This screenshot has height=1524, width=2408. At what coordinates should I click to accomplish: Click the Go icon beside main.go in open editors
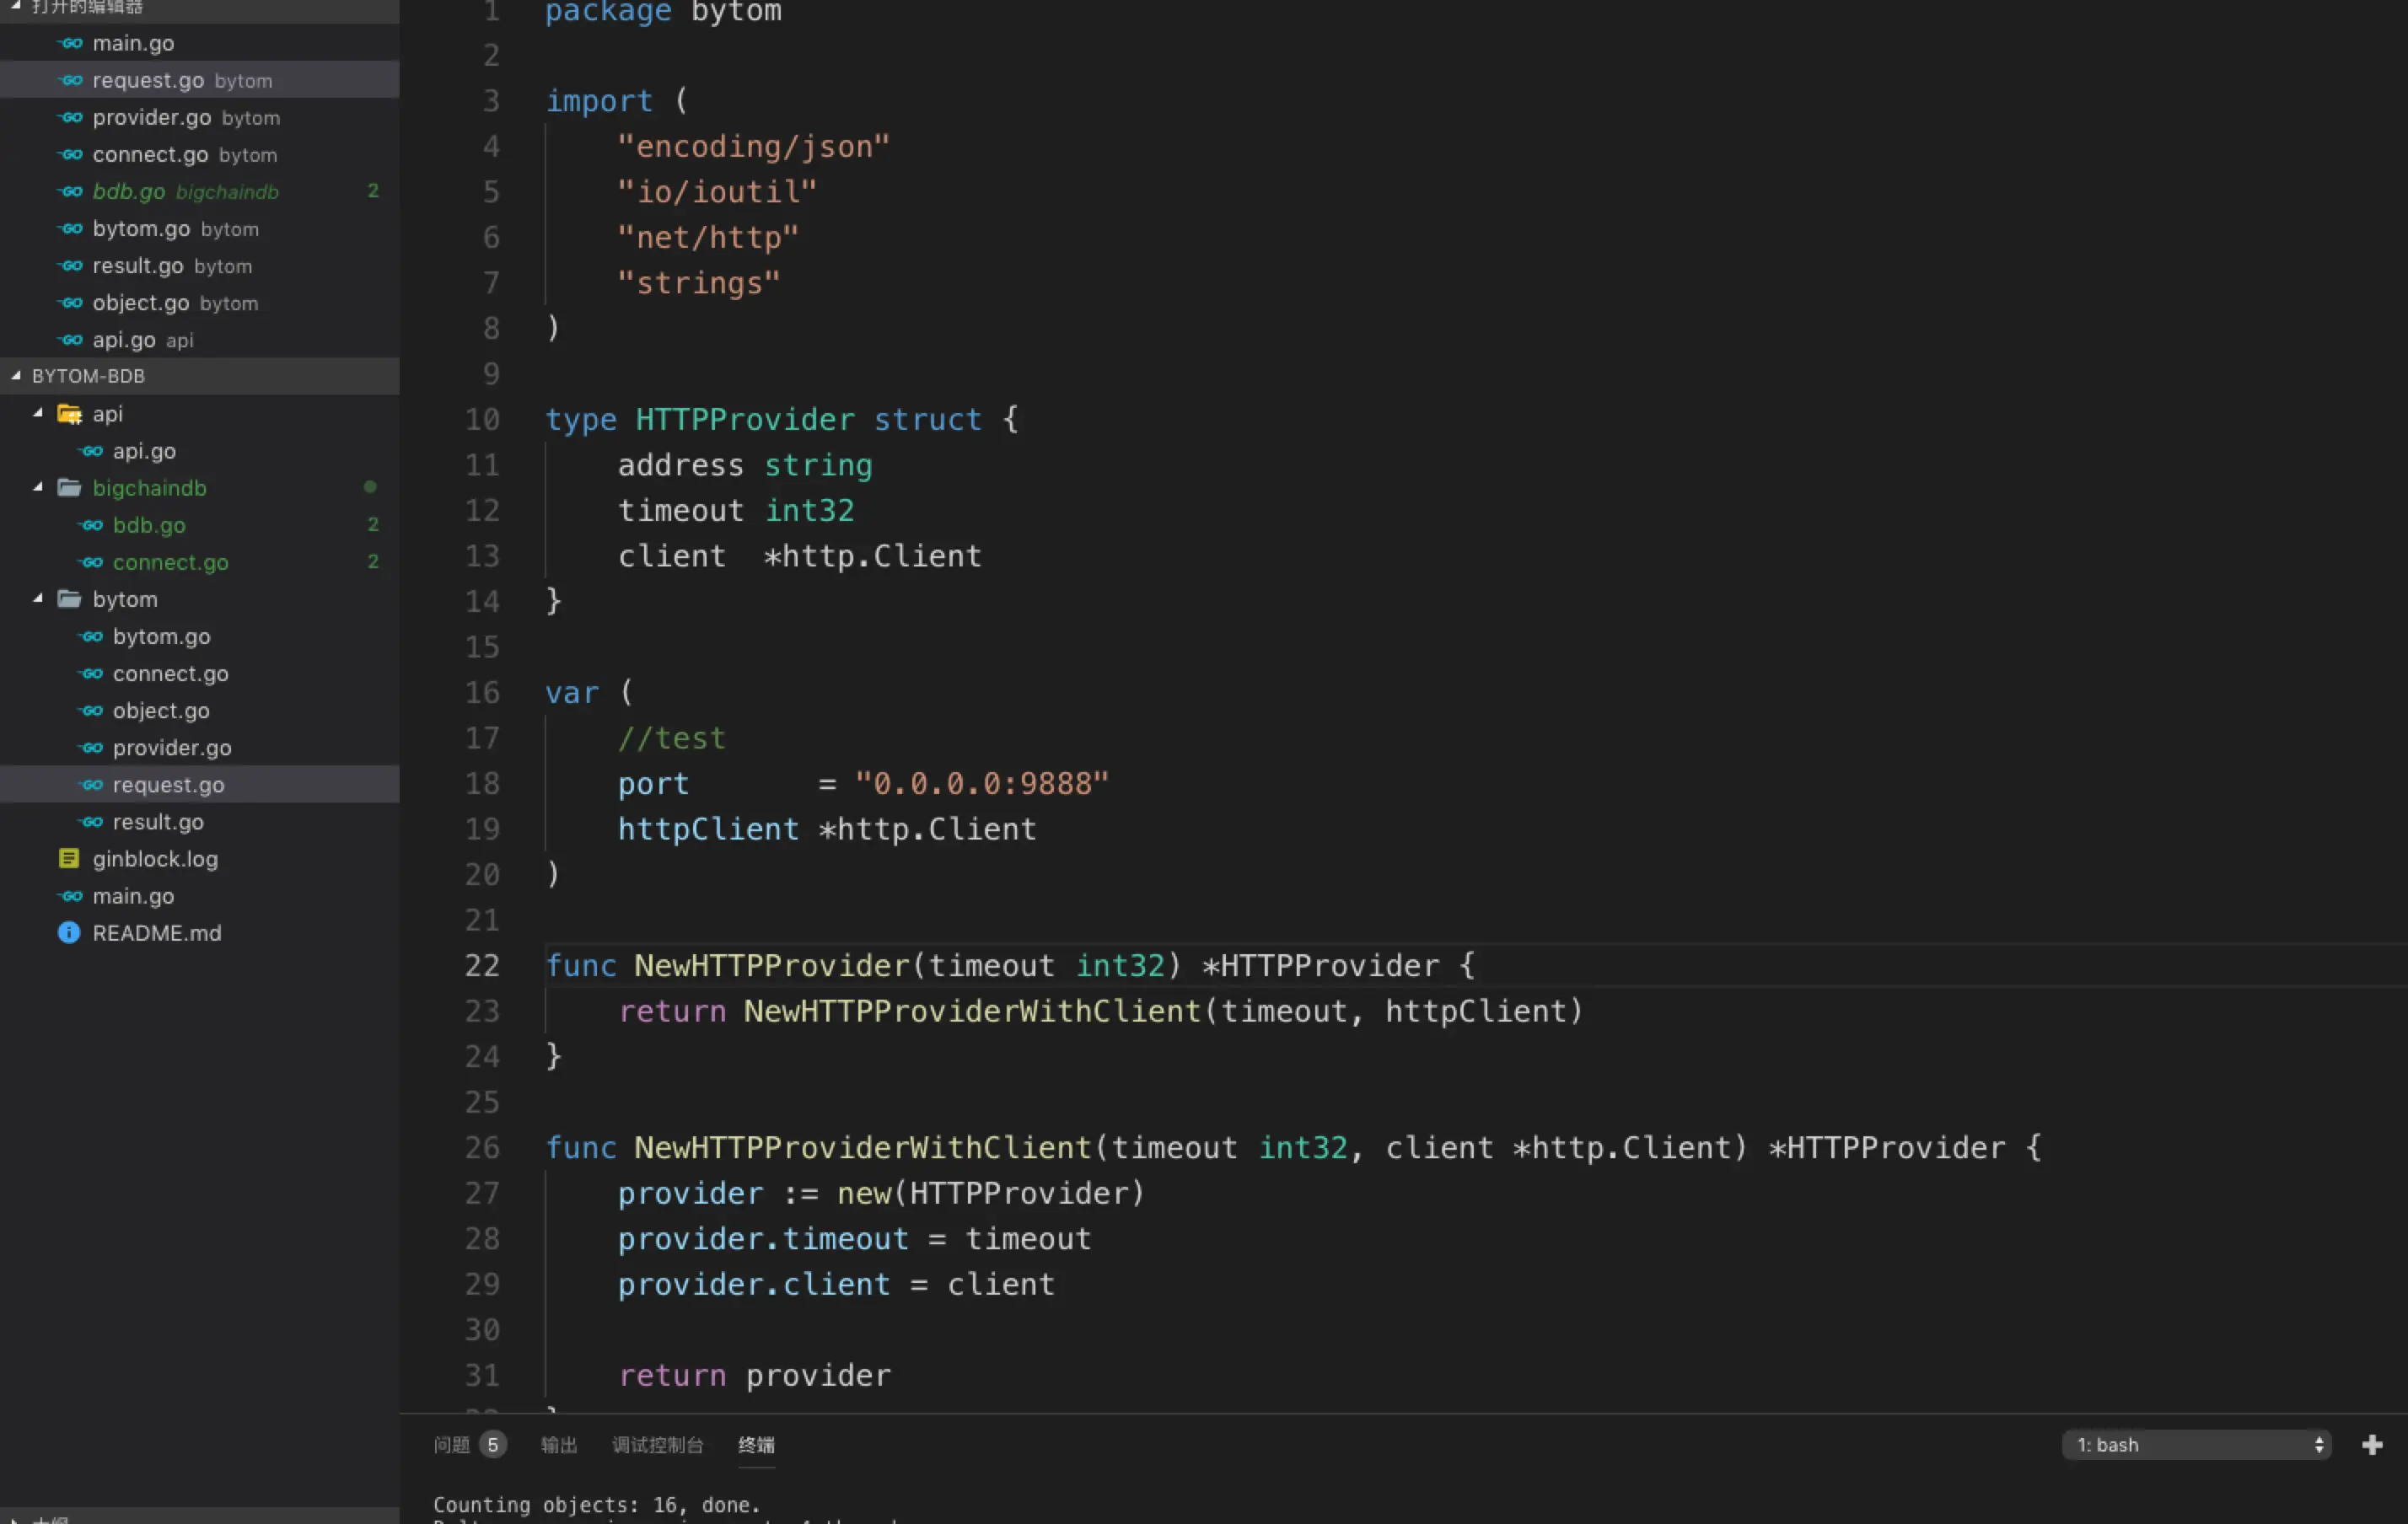coord(71,43)
